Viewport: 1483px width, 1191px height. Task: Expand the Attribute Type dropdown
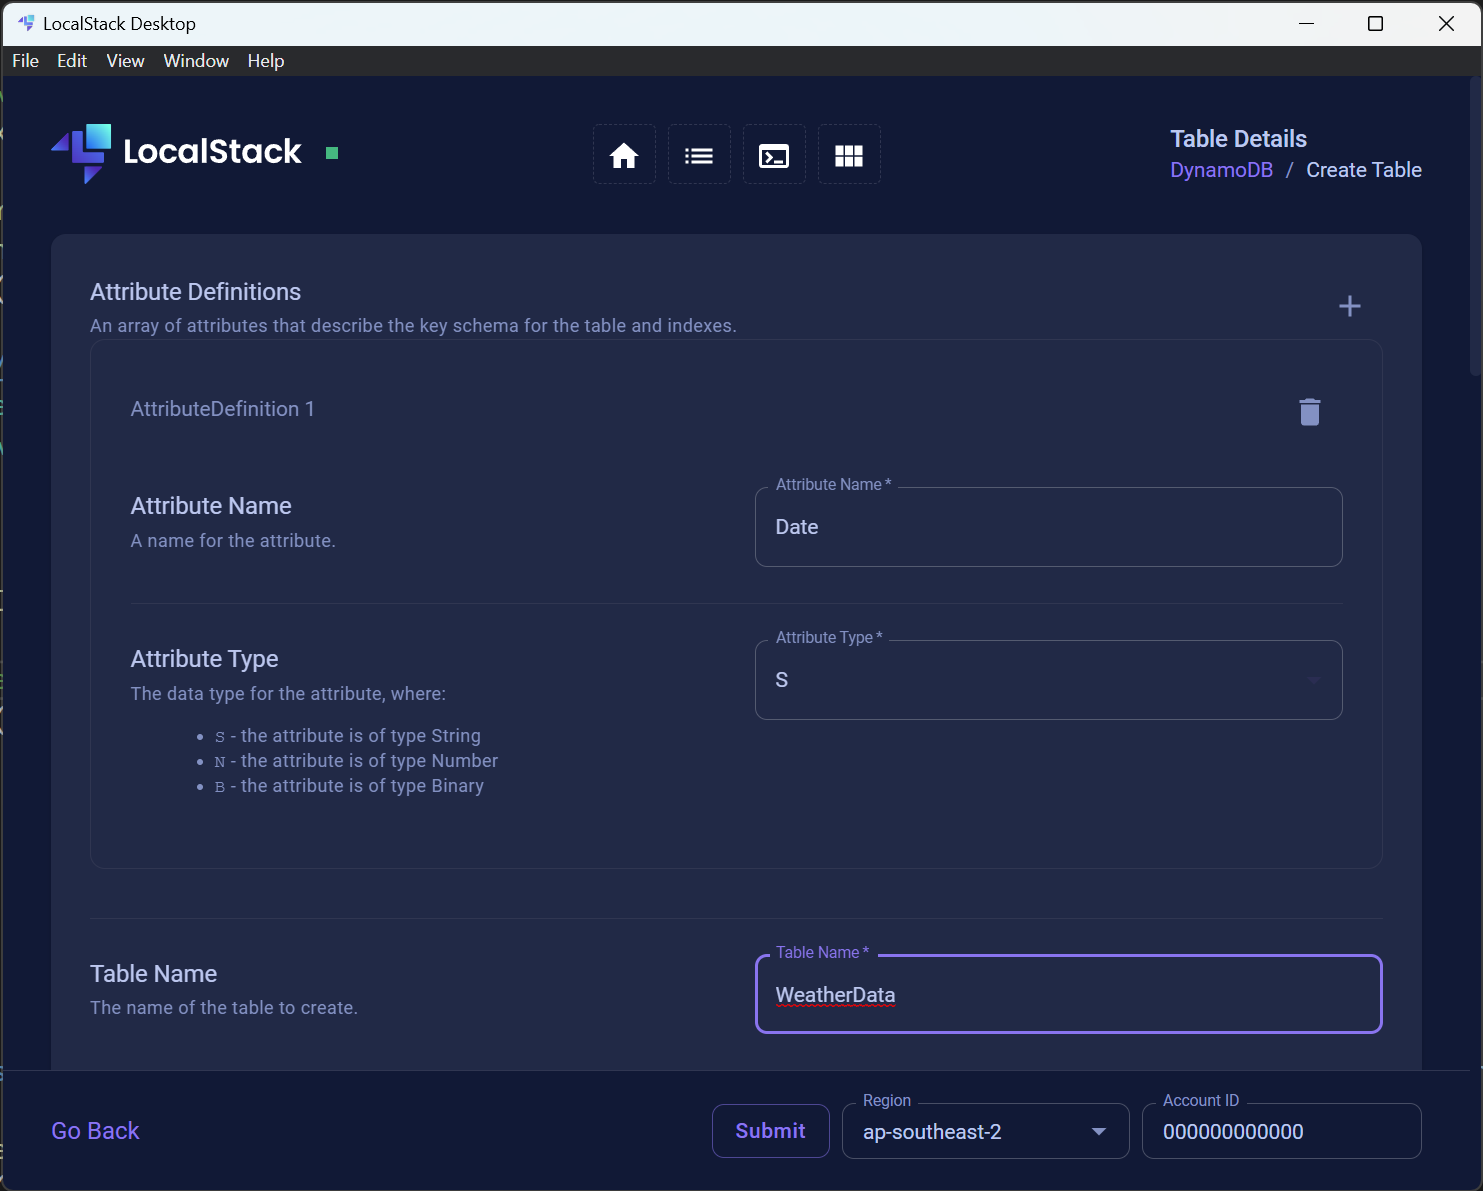click(1048, 680)
